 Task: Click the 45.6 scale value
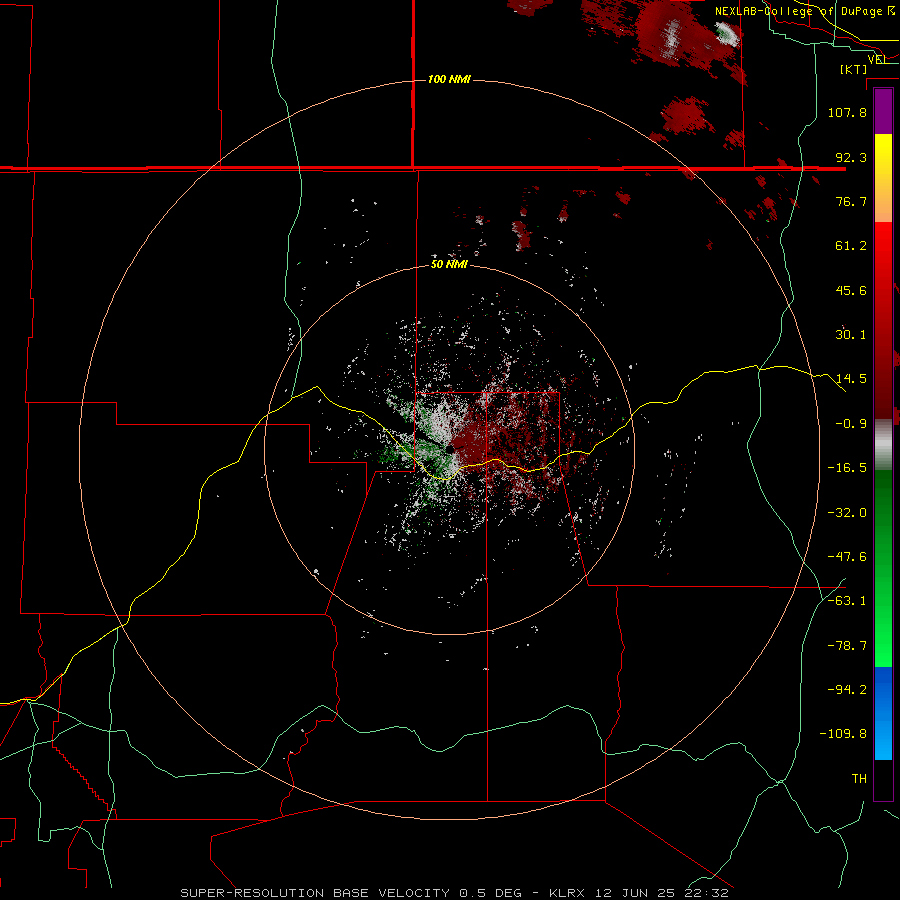[851, 290]
